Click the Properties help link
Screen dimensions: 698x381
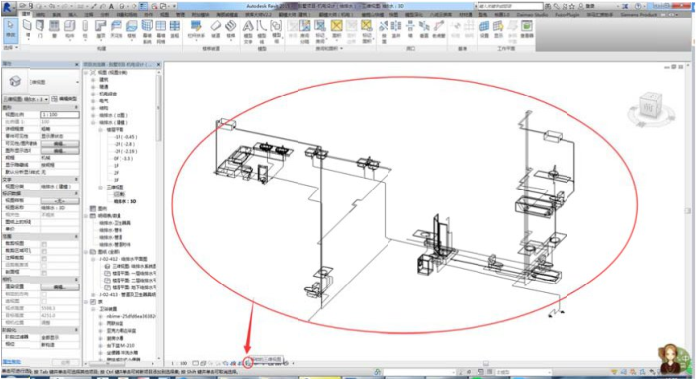point(12,362)
